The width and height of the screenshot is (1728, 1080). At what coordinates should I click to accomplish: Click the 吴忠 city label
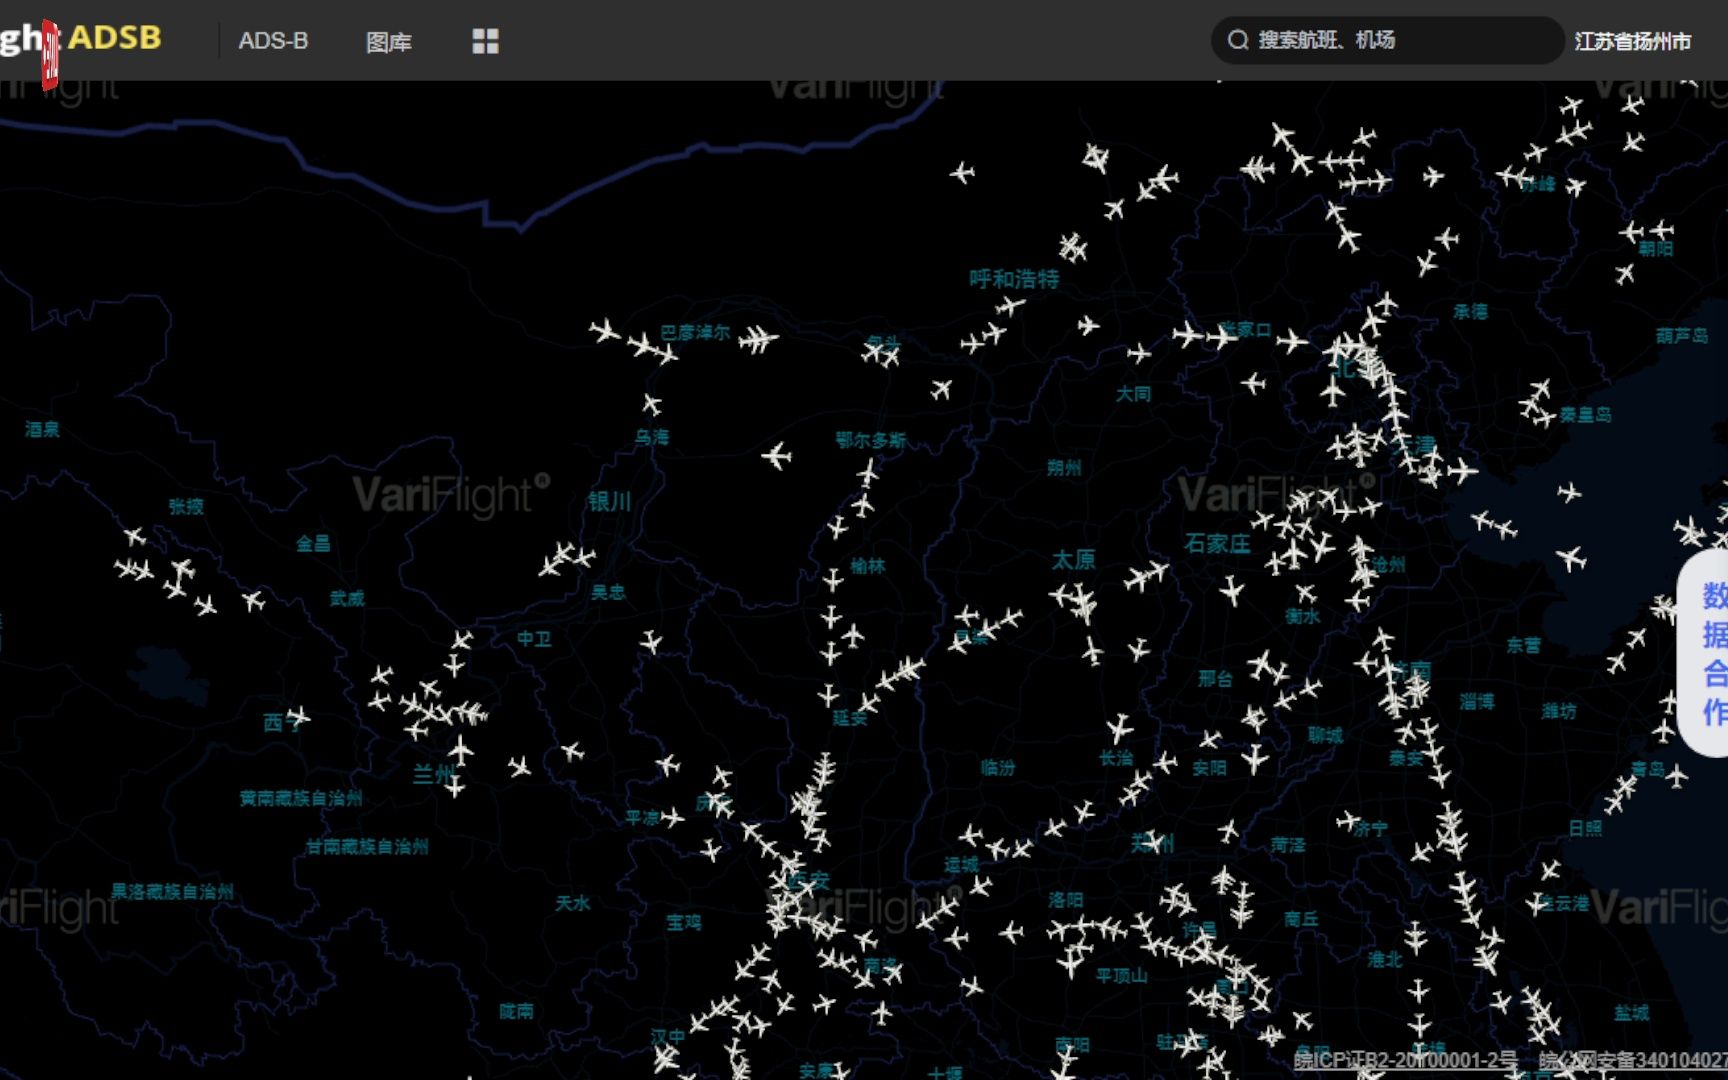pyautogui.click(x=608, y=592)
